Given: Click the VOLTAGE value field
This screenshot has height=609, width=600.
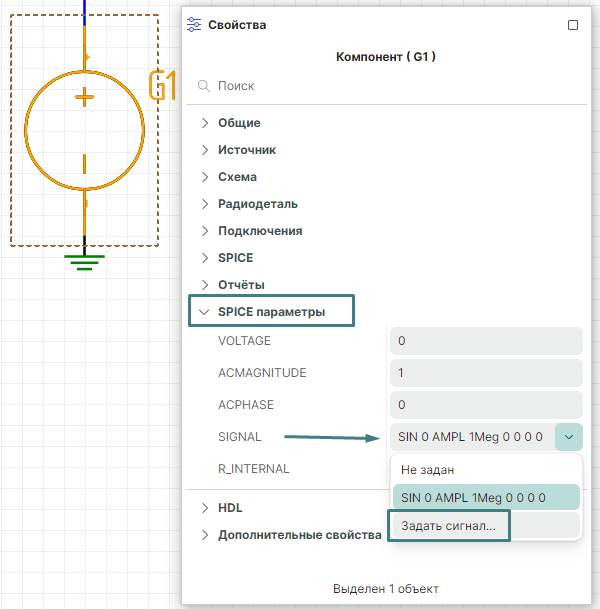Looking at the screenshot, I should point(486,341).
